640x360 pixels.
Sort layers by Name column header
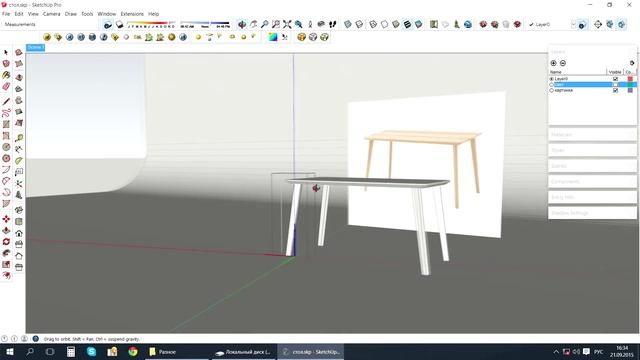click(x=578, y=72)
